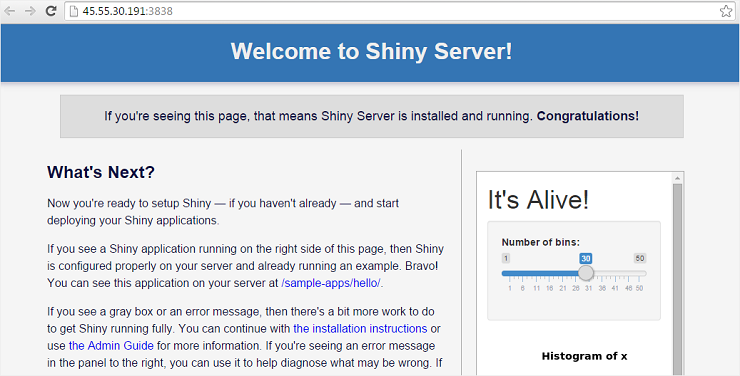Click the scroll-up arrow of sample app panel
The width and height of the screenshot is (740, 376).
677,178
